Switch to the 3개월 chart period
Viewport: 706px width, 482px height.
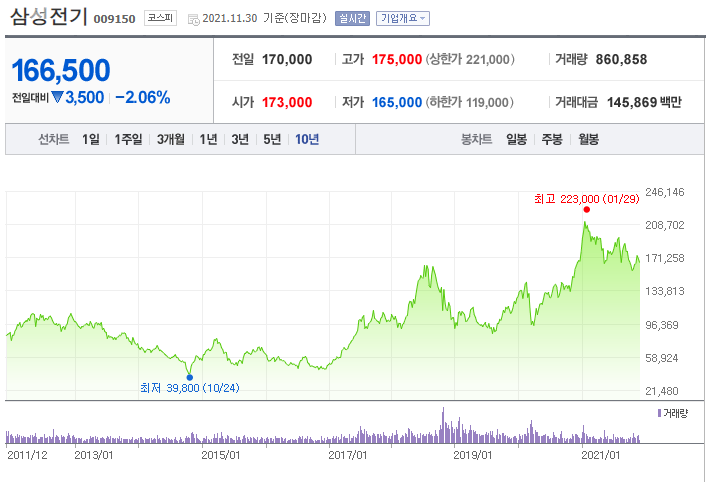click(x=171, y=139)
